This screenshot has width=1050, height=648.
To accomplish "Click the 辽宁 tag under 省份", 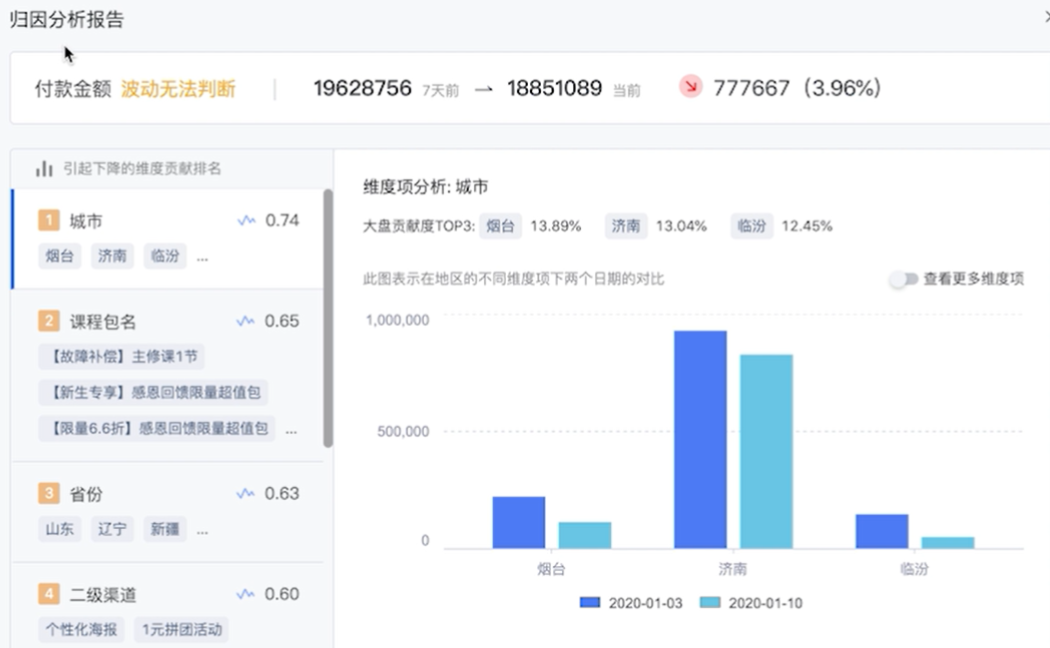I will tap(112, 530).
